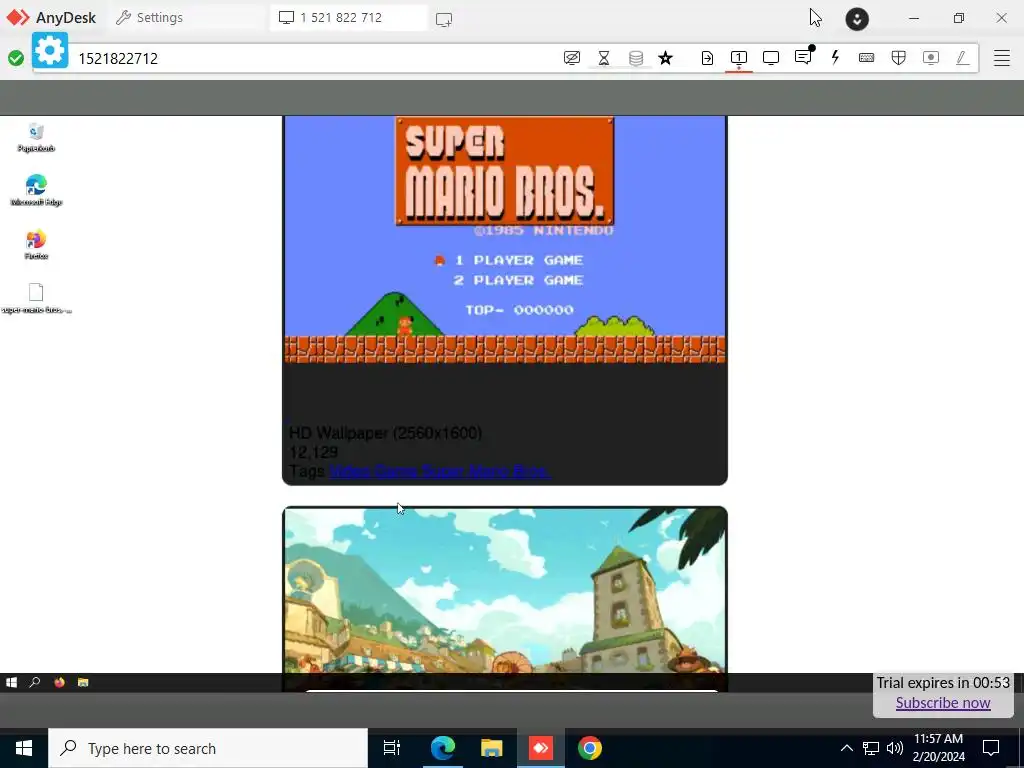Viewport: 1024px width, 768px height.
Task: Open file transfer arrow-document icon
Action: click(x=707, y=58)
